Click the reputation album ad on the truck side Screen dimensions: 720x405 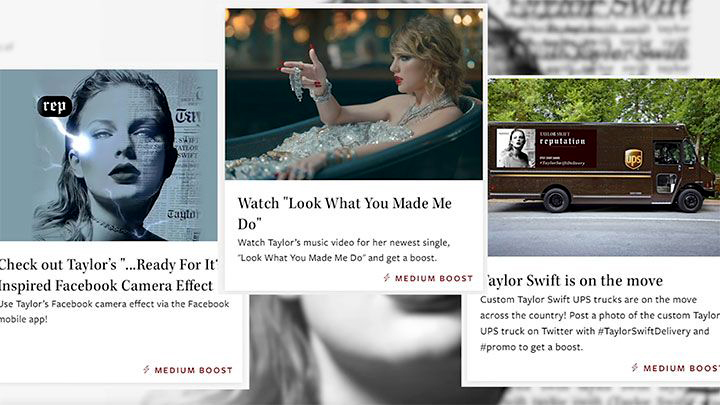click(x=546, y=148)
